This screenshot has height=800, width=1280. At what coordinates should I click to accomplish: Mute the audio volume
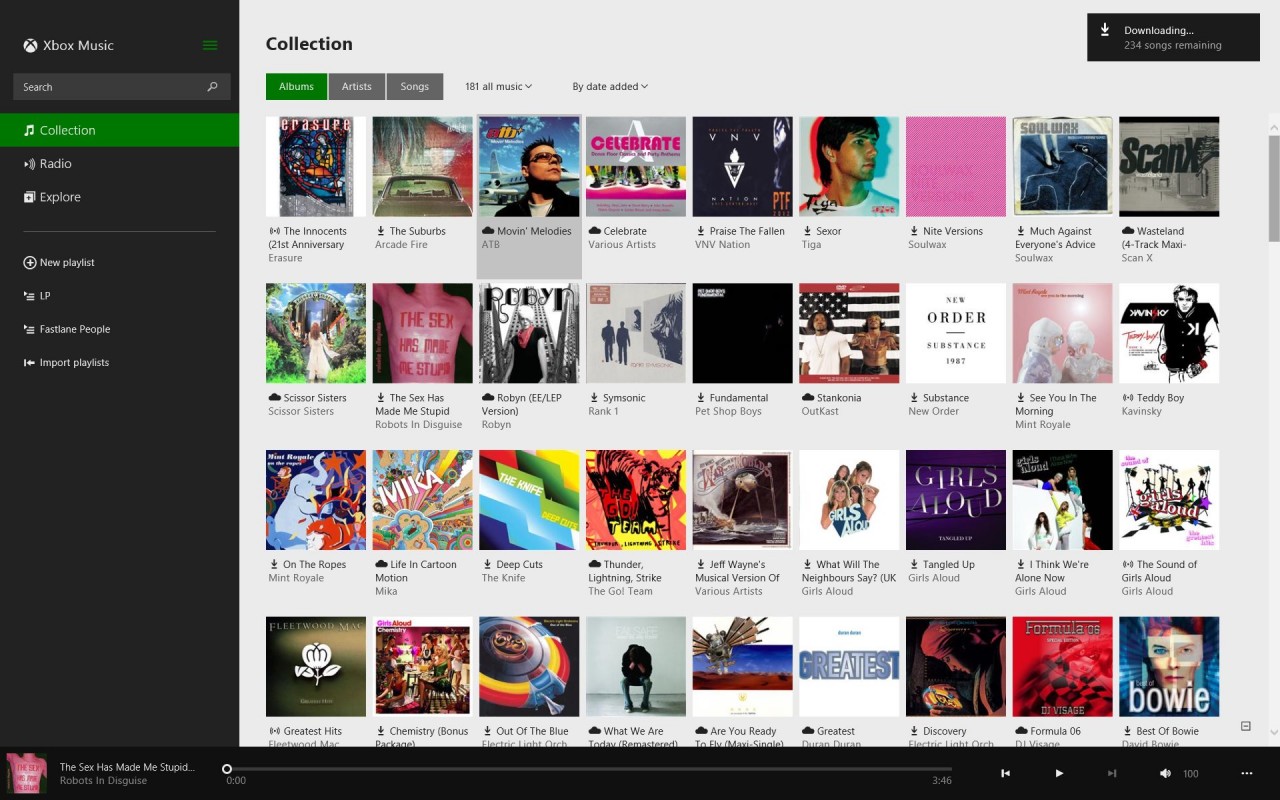(1165, 773)
